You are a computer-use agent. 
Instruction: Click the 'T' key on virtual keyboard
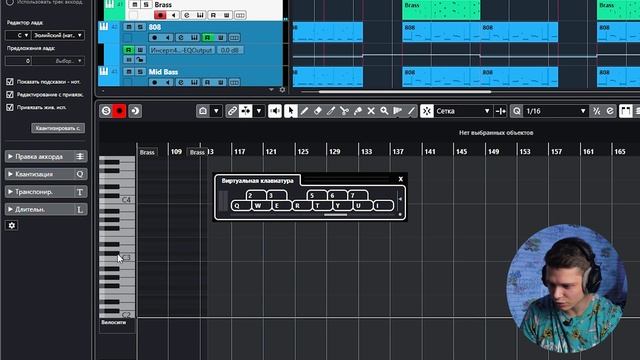(x=321, y=205)
